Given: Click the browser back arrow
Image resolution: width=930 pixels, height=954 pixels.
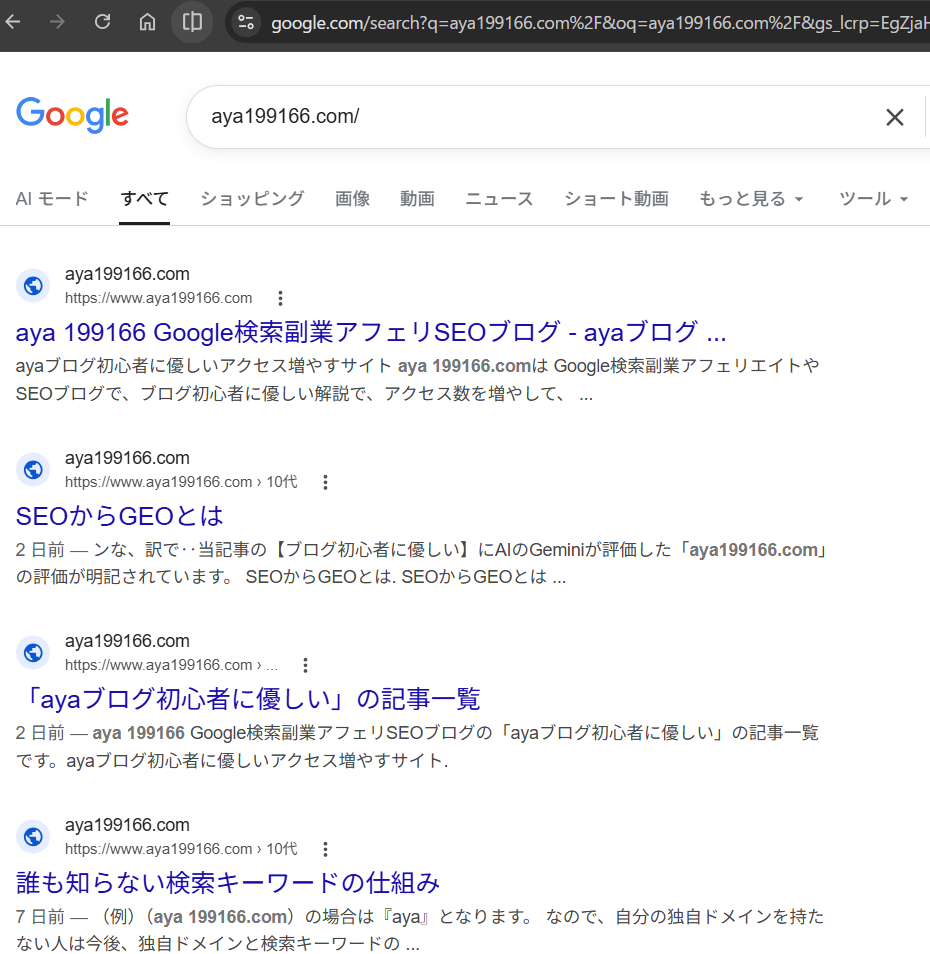Looking at the screenshot, I should 15,22.
